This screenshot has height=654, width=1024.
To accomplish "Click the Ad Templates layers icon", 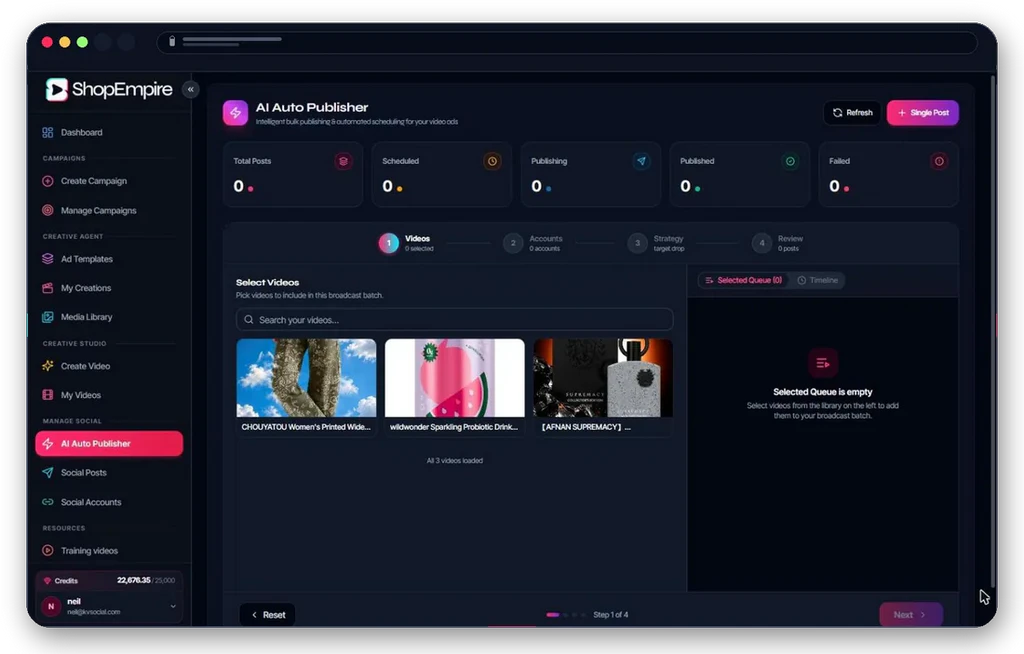I will click(48, 259).
